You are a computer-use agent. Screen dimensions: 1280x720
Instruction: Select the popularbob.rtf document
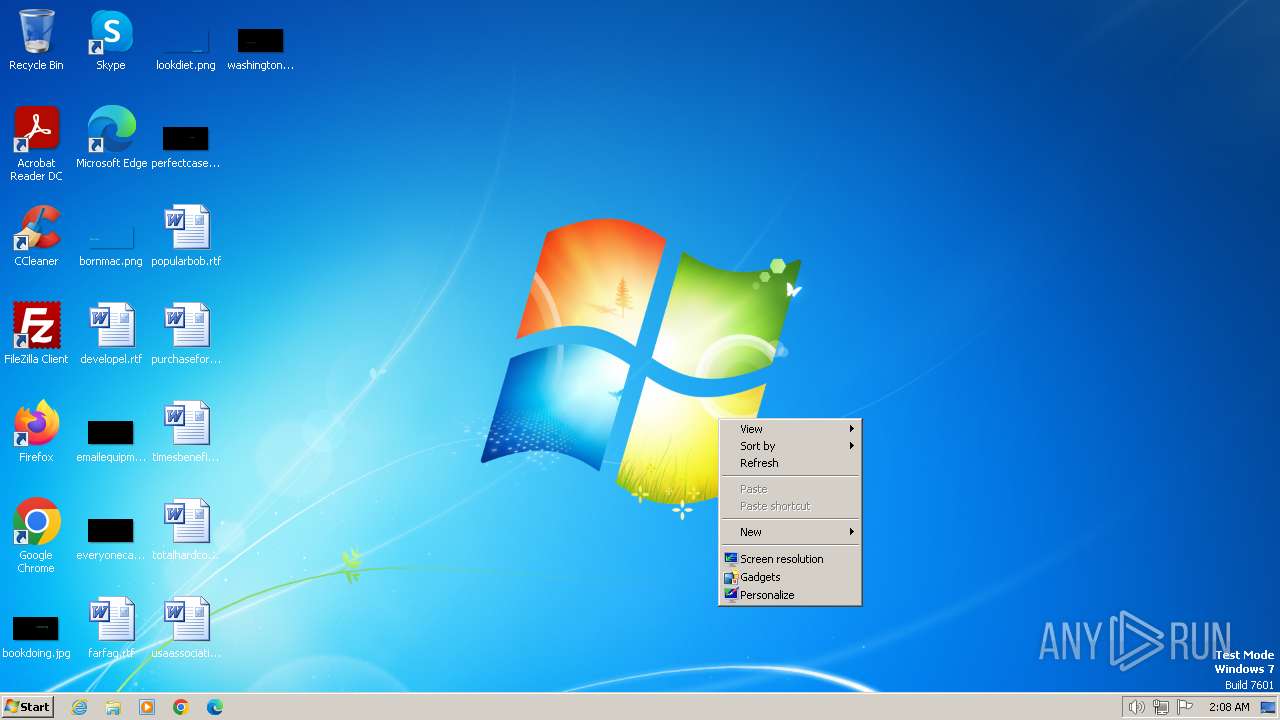tap(186, 236)
